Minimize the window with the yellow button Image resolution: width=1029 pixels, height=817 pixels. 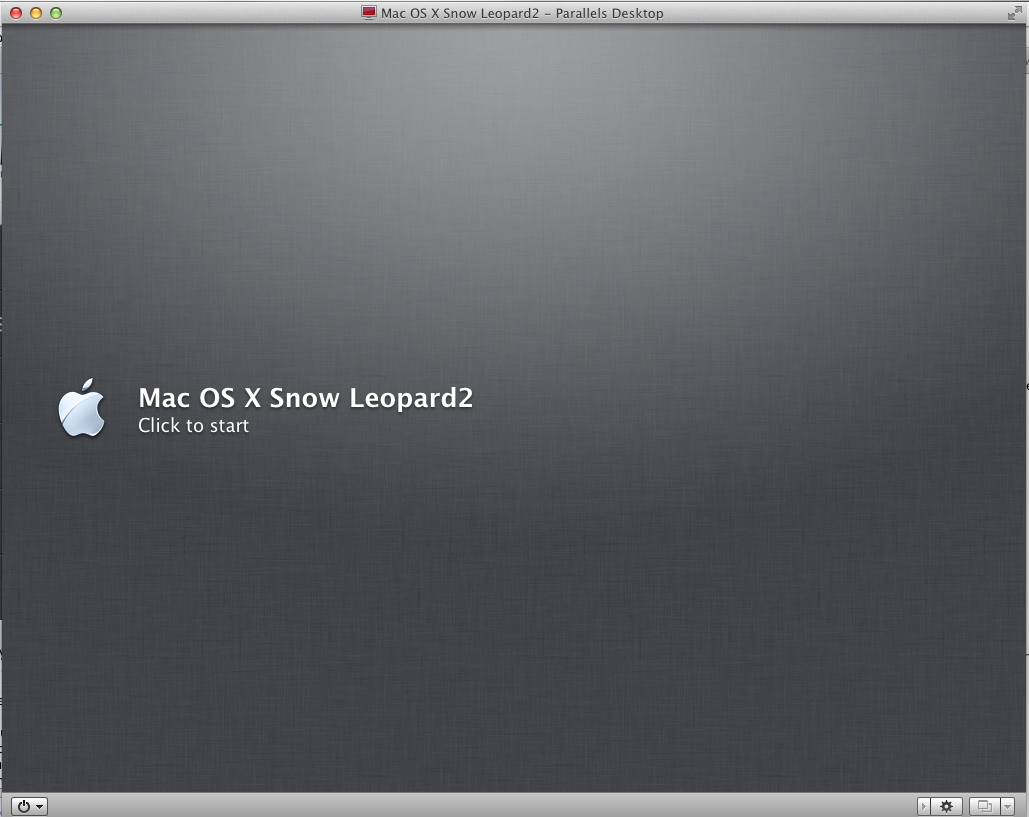coord(36,13)
